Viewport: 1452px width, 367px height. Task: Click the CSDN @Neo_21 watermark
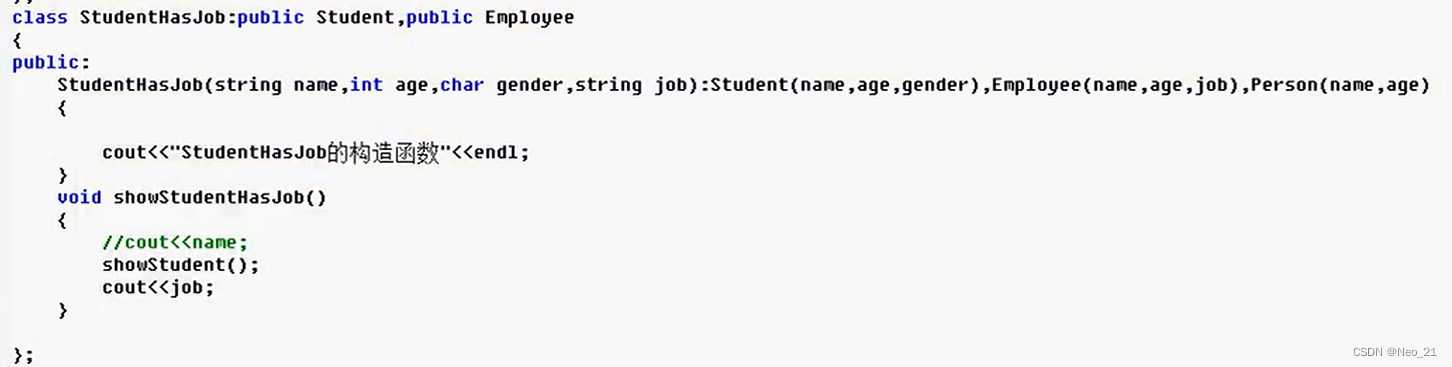click(x=1393, y=352)
